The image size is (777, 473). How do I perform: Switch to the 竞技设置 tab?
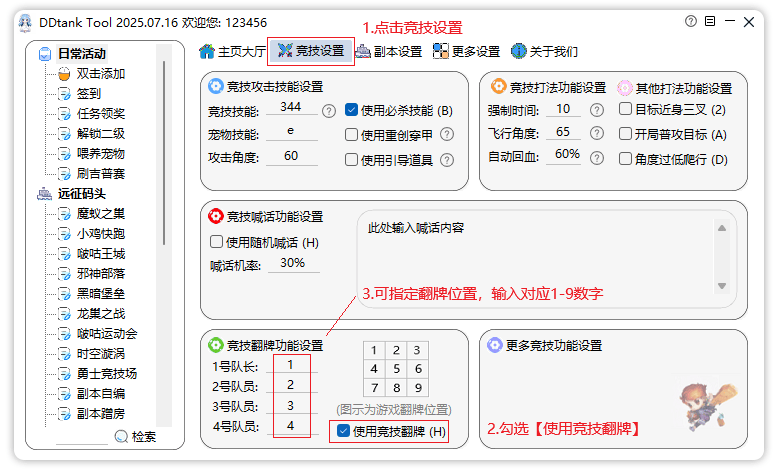[311, 51]
